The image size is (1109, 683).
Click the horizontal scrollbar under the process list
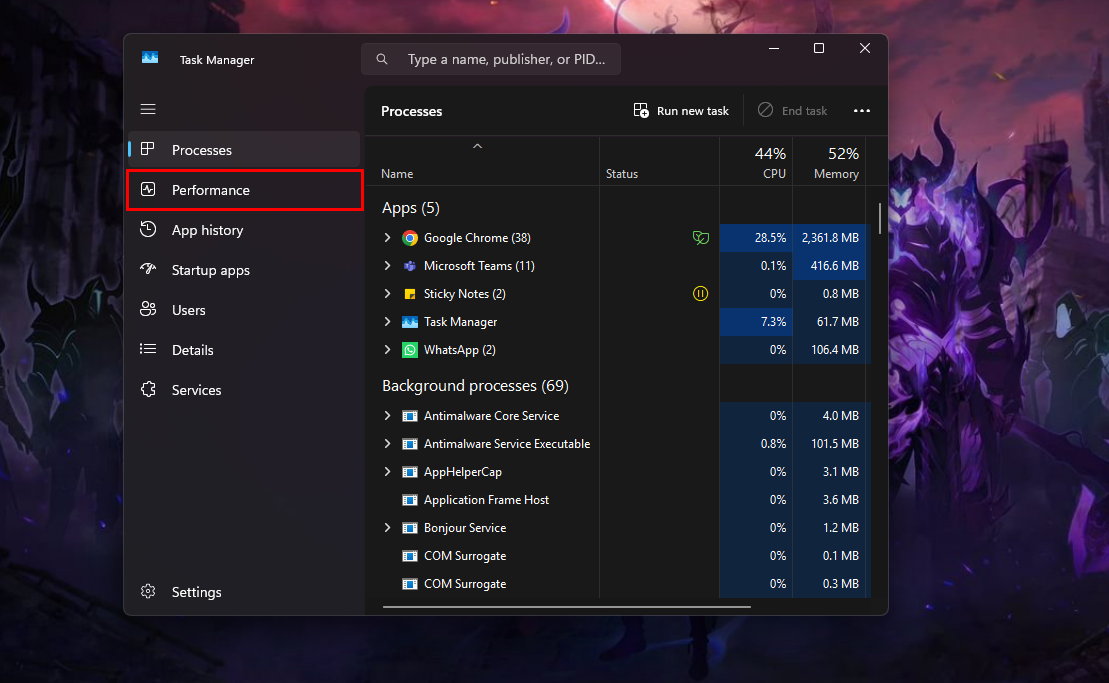click(567, 607)
